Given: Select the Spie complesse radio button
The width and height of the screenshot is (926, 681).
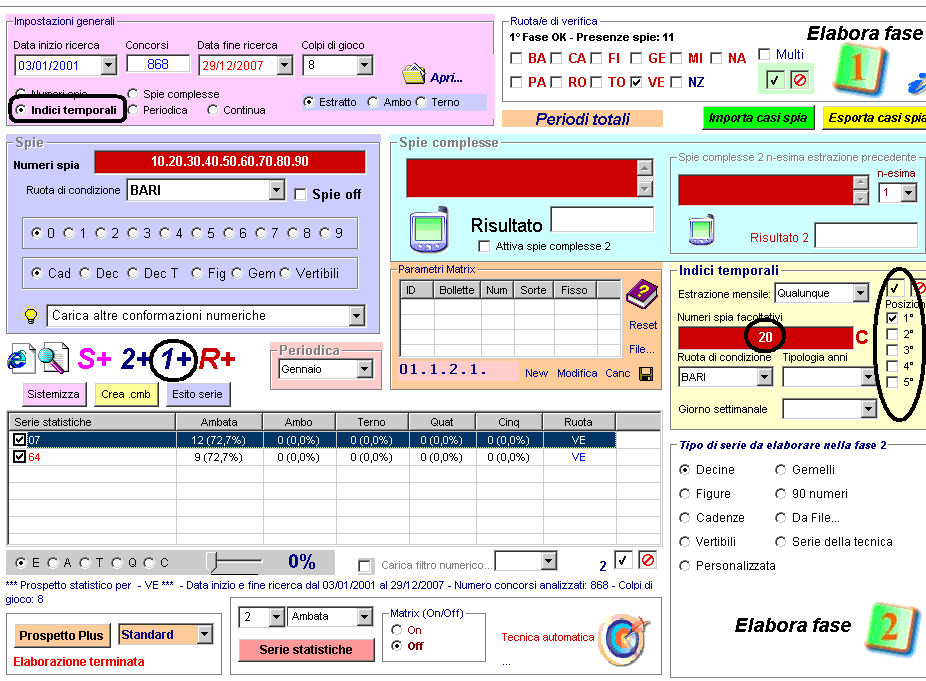Looking at the screenshot, I should click(x=133, y=94).
